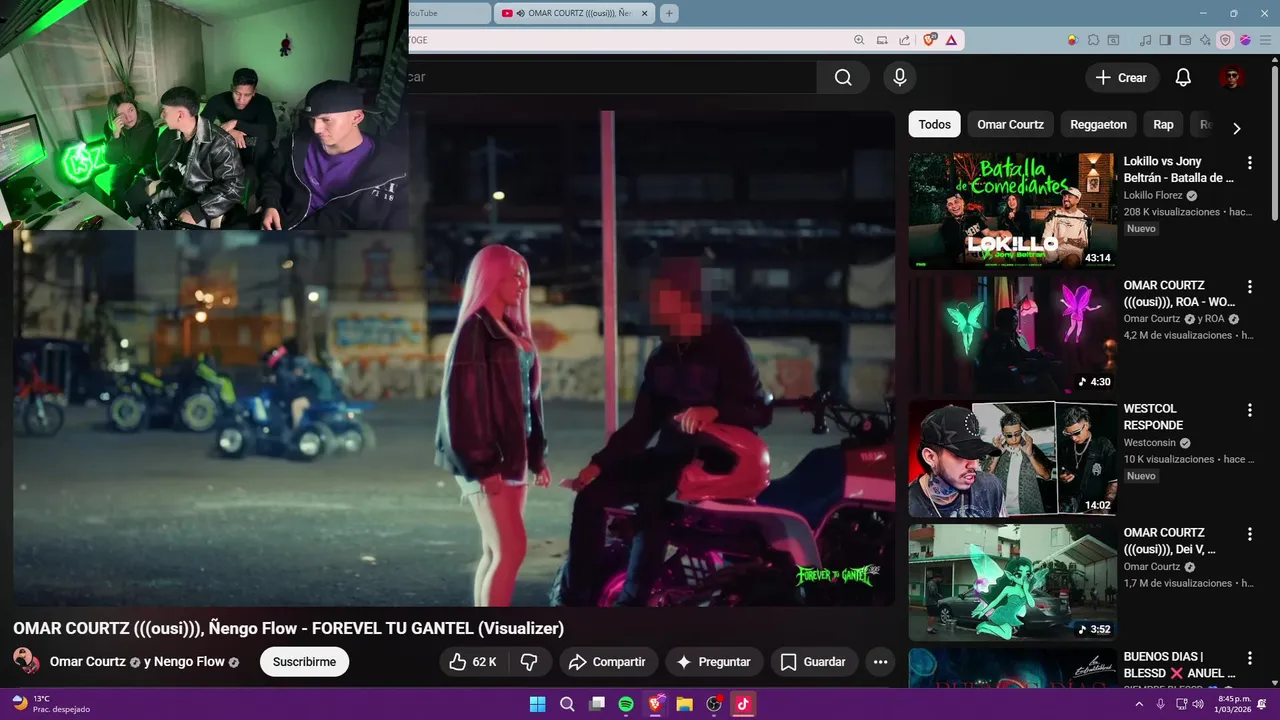1280x720 pixels.
Task: Open Lokillo vs Jony Beltrán thumbnail
Action: click(1012, 211)
